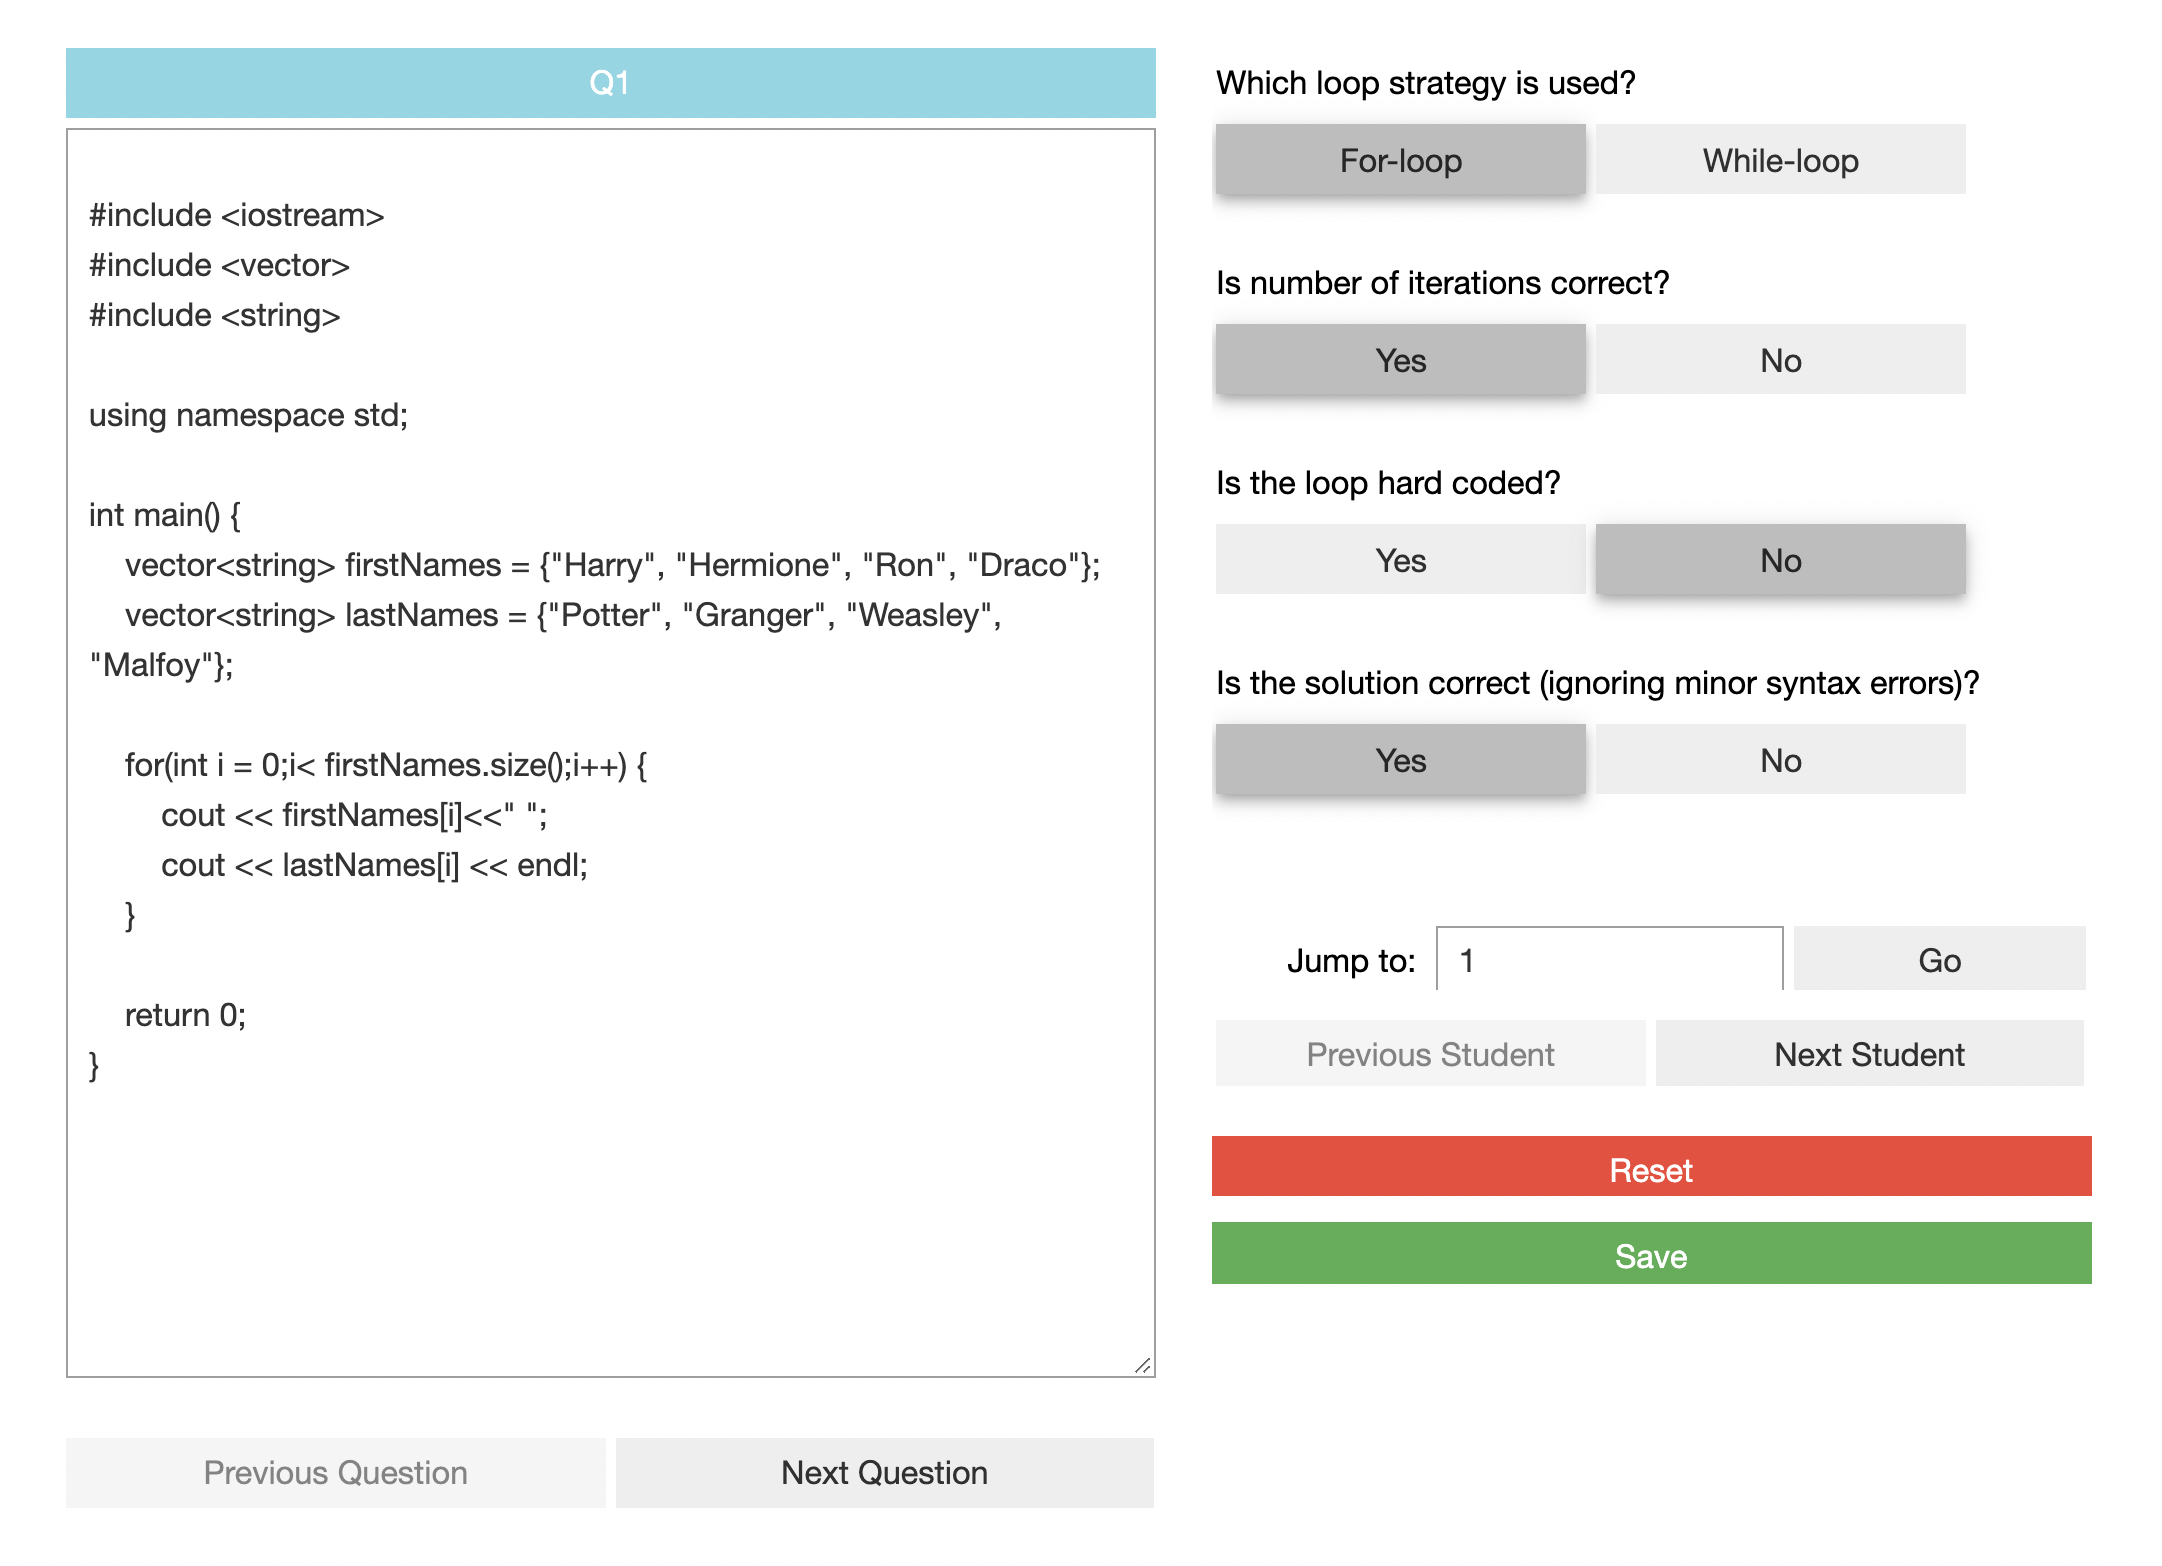Mark the solution correct as Yes

pyautogui.click(x=1400, y=760)
